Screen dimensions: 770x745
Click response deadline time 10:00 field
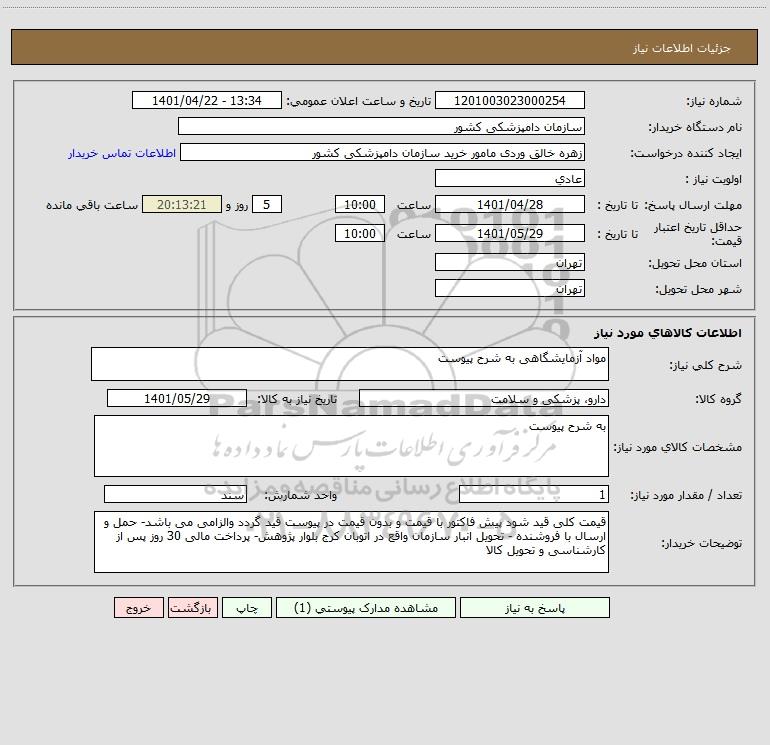[359, 204]
